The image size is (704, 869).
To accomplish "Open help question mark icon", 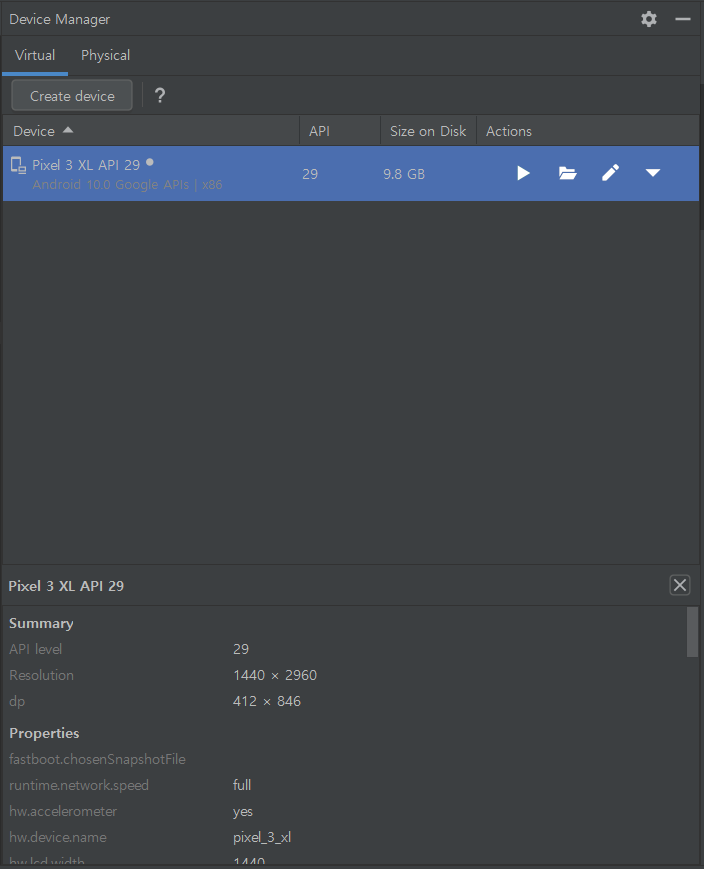I will (160, 95).
